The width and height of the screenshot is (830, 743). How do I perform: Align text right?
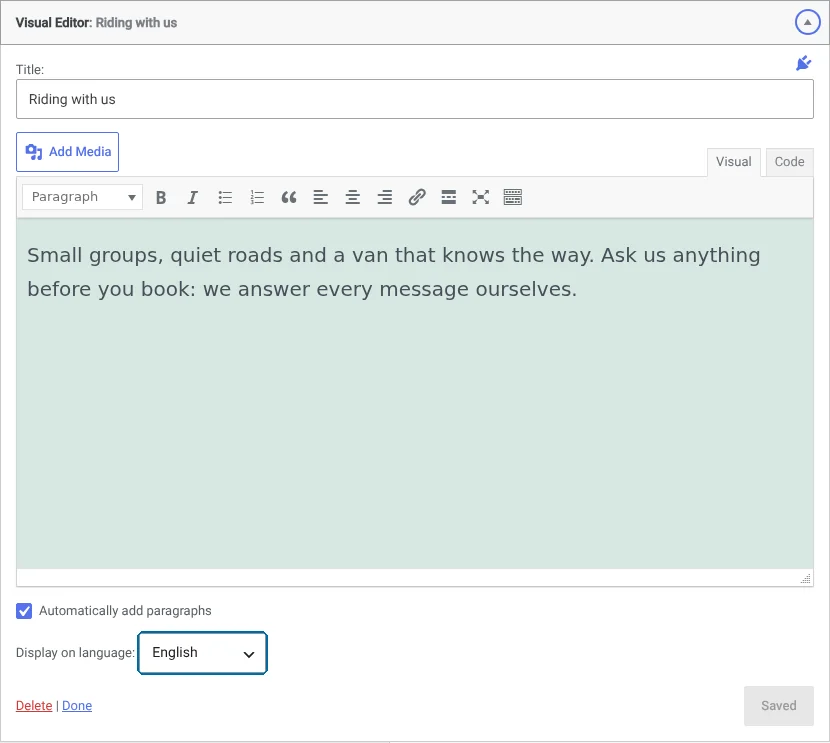point(385,197)
